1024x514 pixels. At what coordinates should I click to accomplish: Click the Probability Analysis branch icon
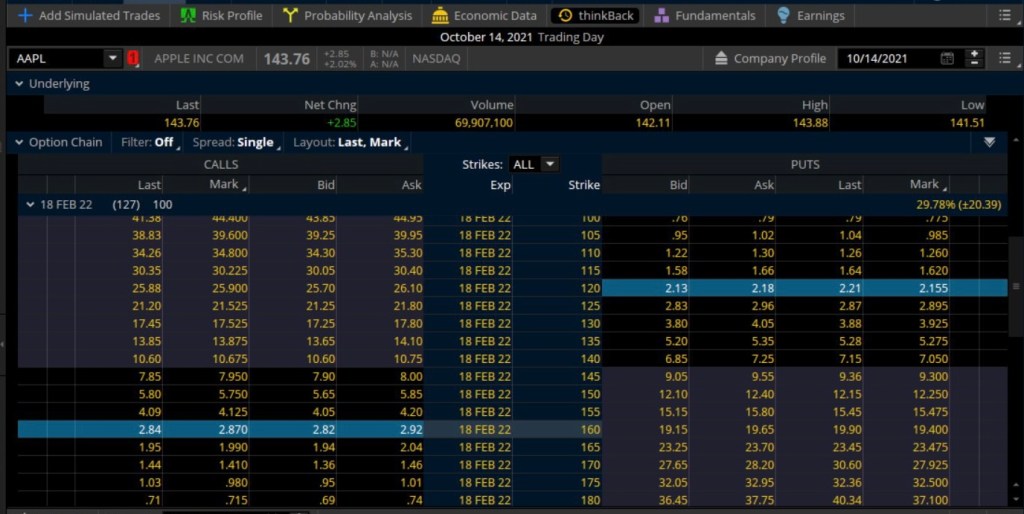291,16
